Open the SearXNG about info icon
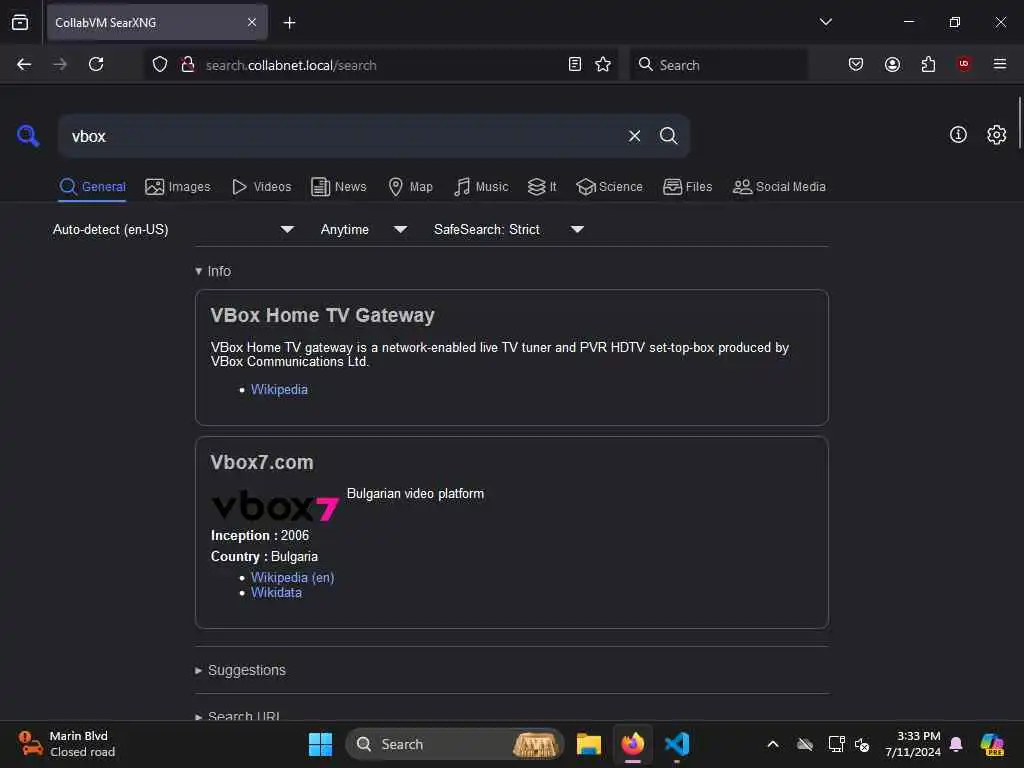Image resolution: width=1024 pixels, height=768 pixels. coord(958,135)
